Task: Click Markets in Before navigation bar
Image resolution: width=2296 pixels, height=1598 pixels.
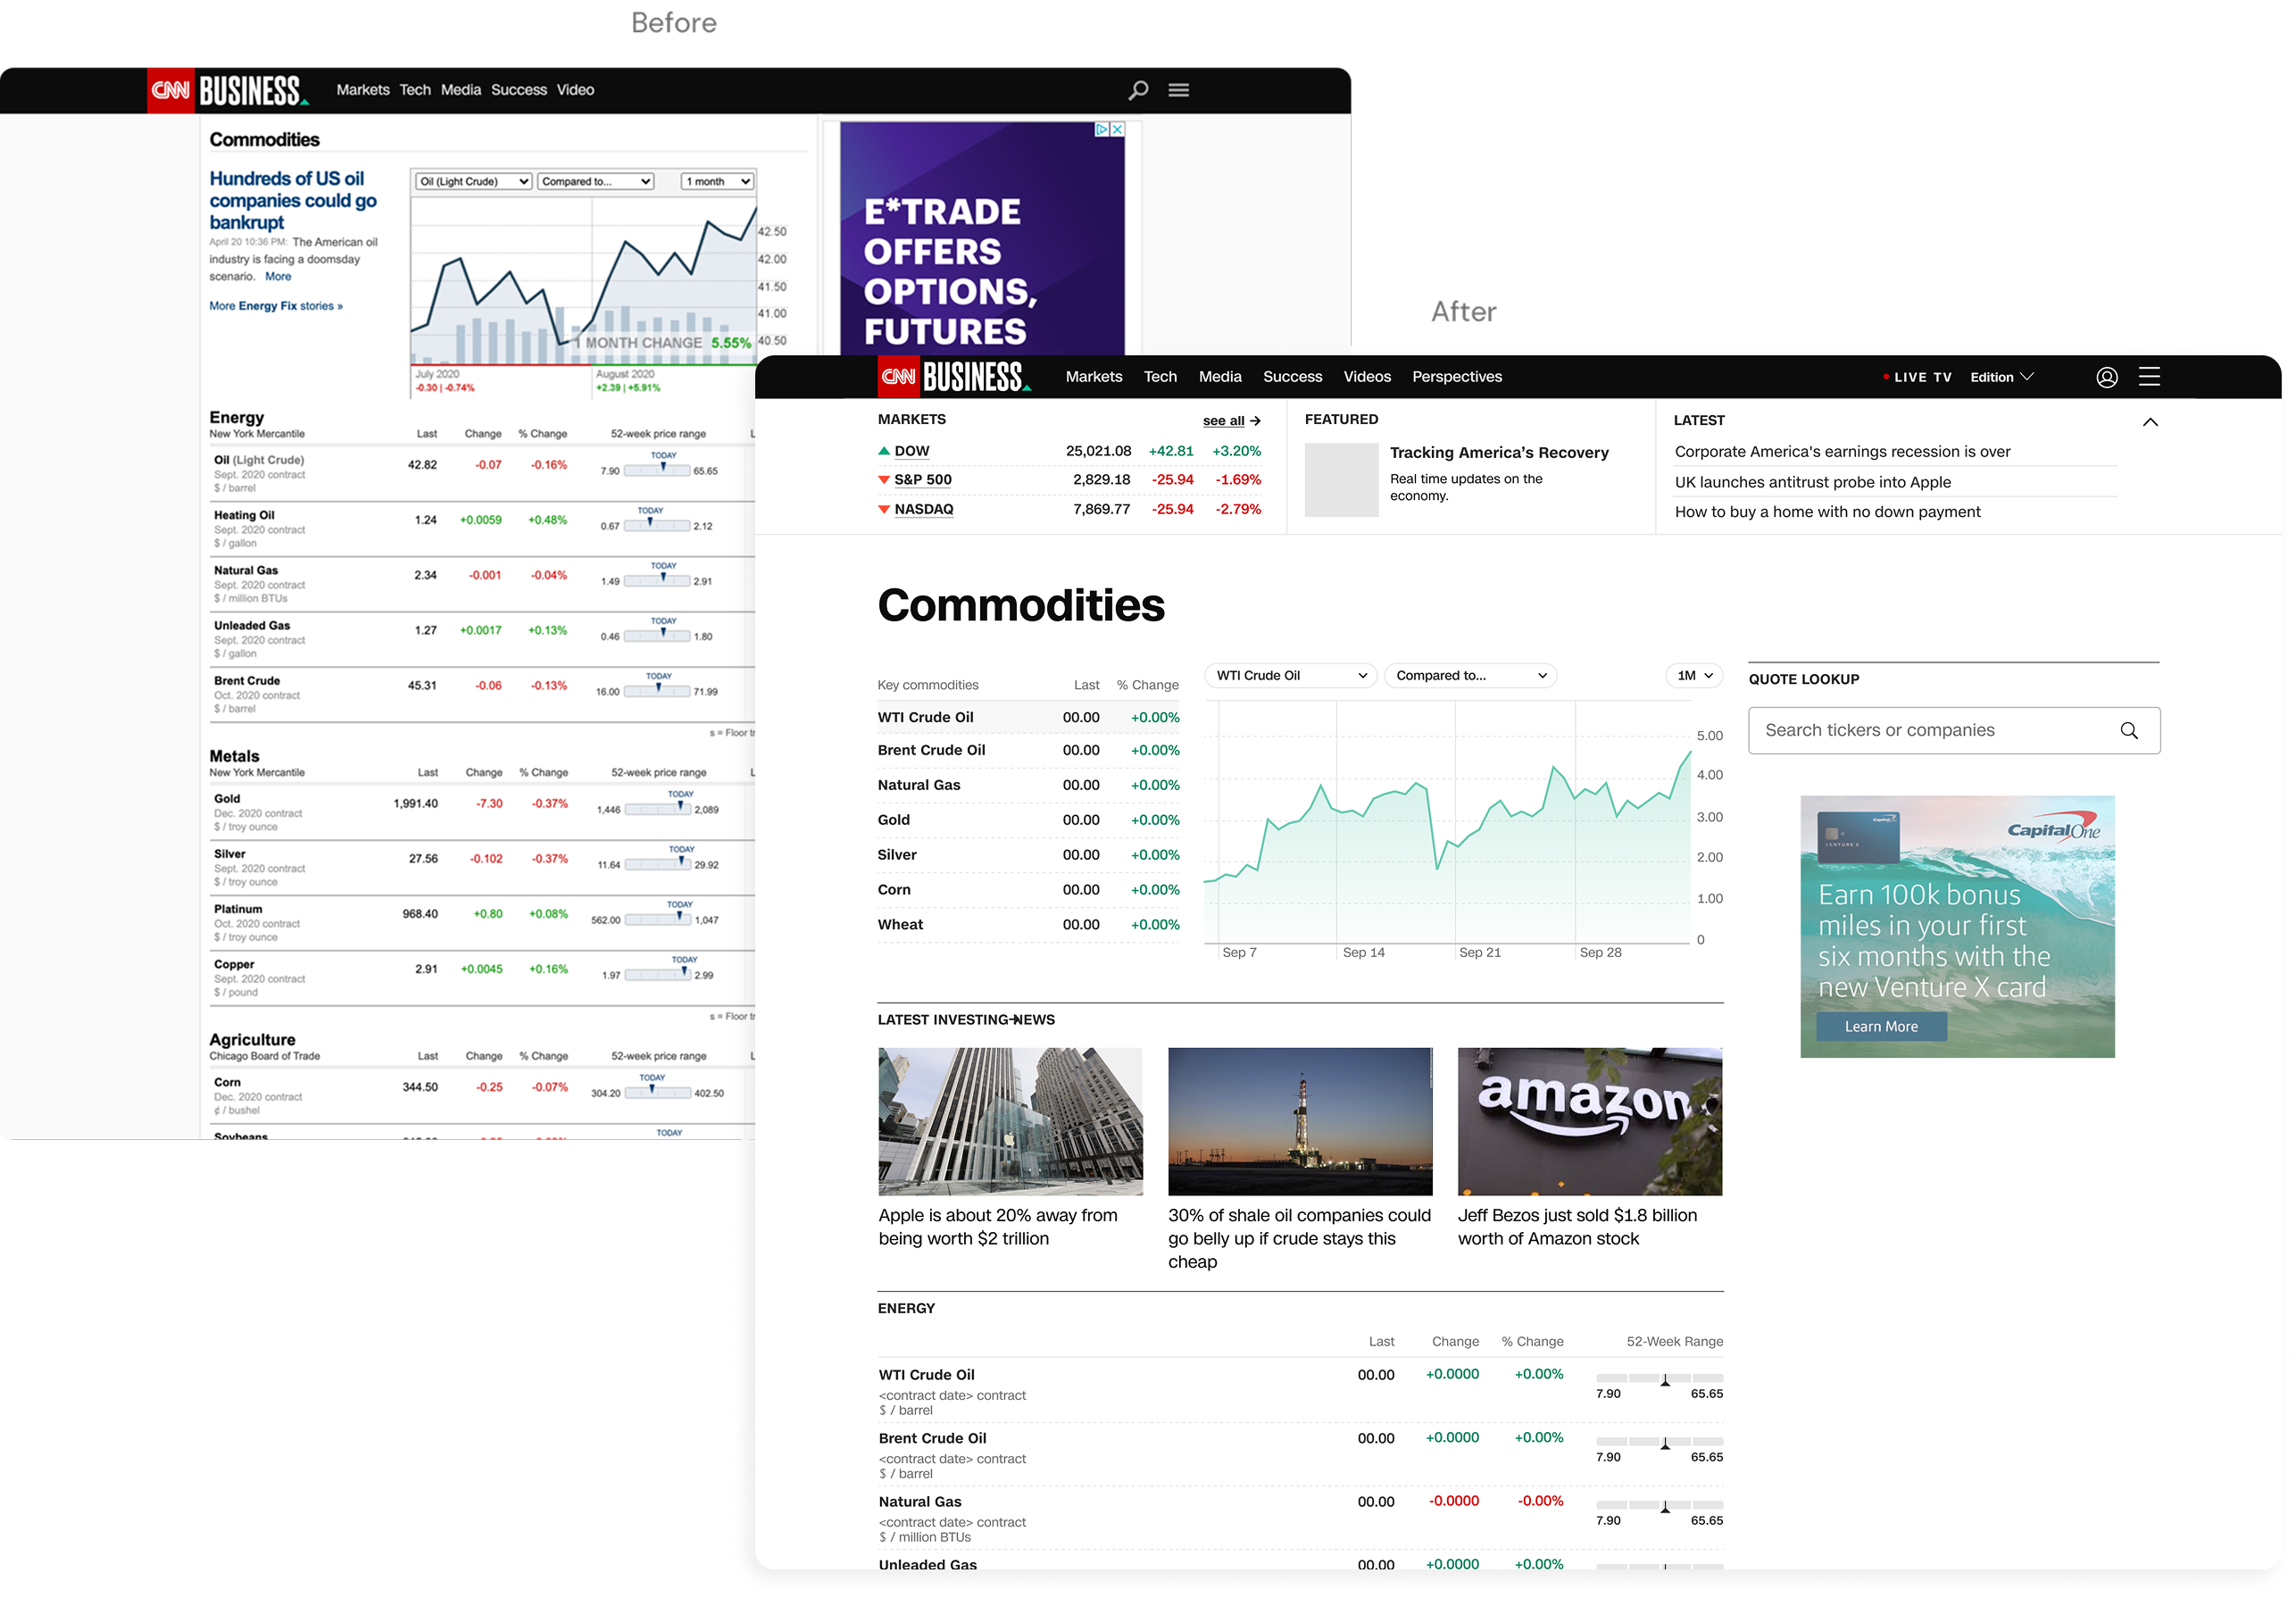Action: pos(363,90)
